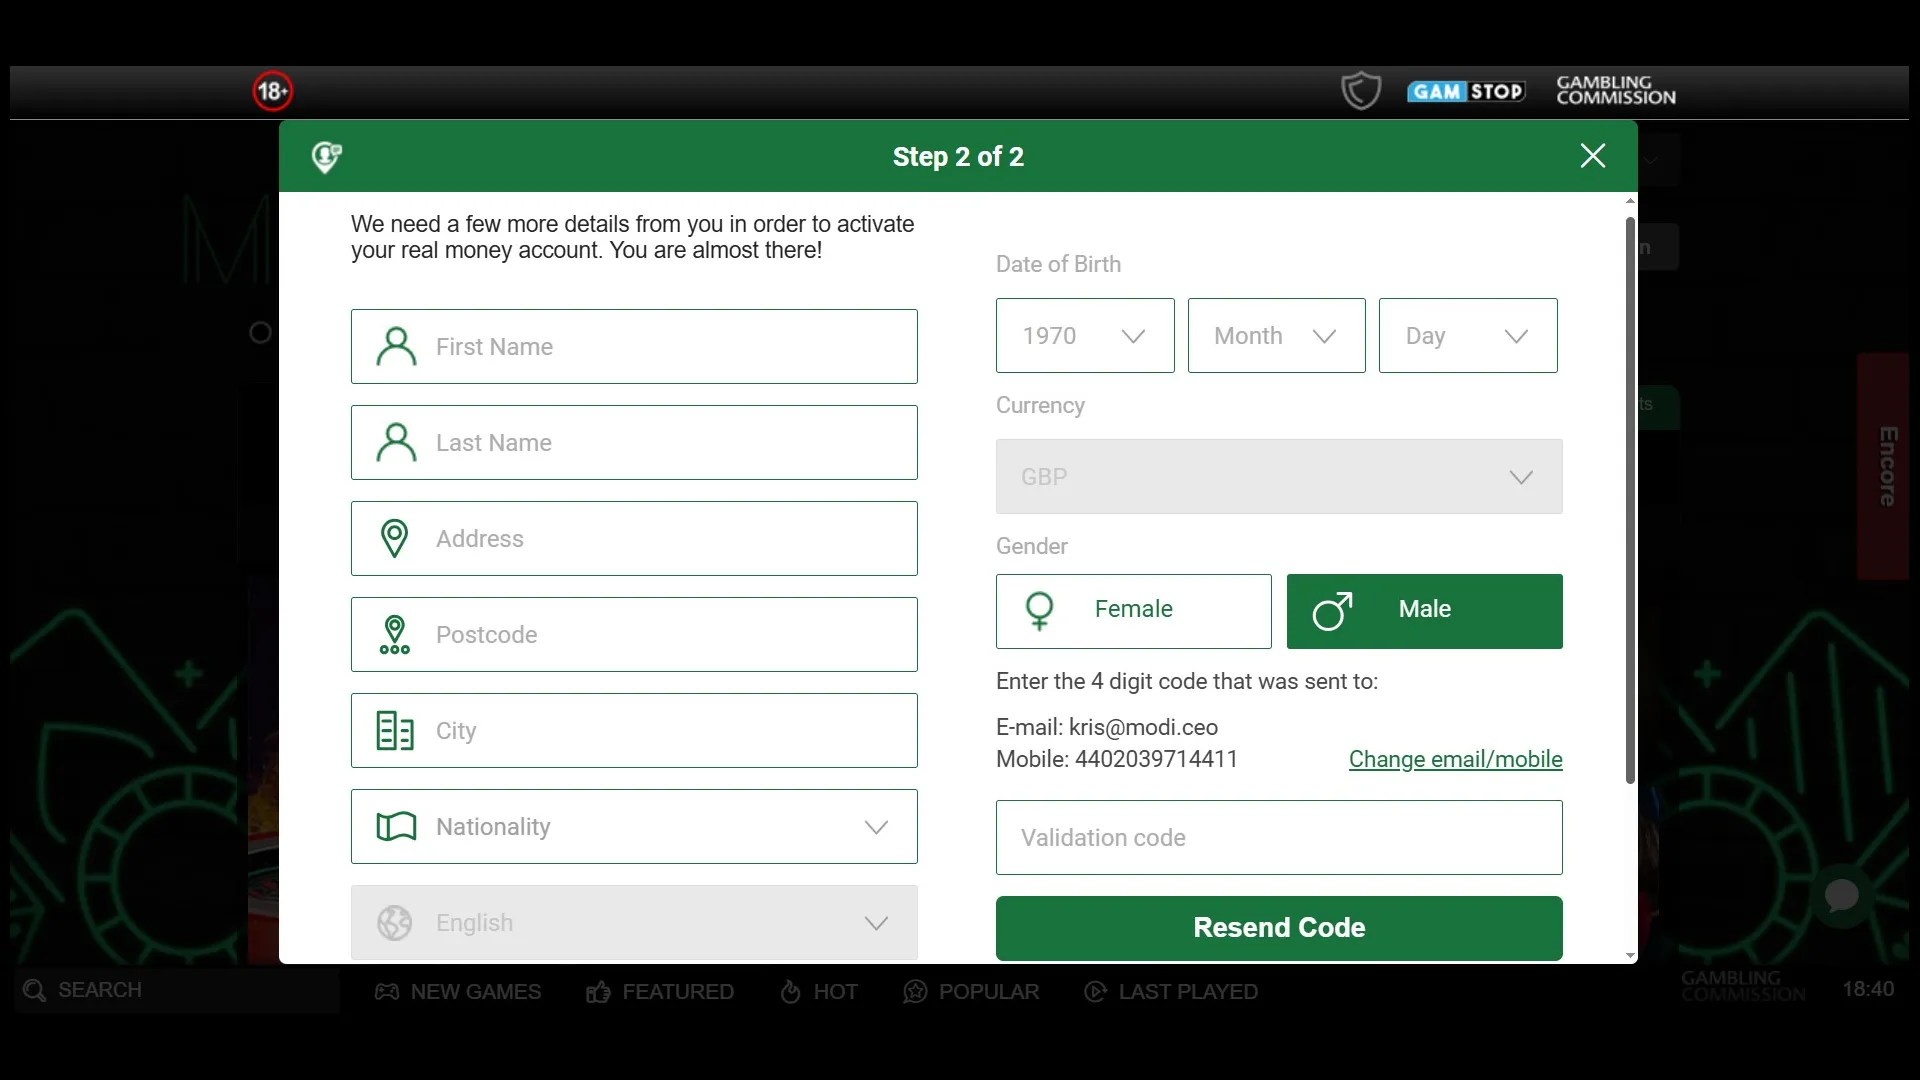Open the NEW GAMES tab

[458, 992]
